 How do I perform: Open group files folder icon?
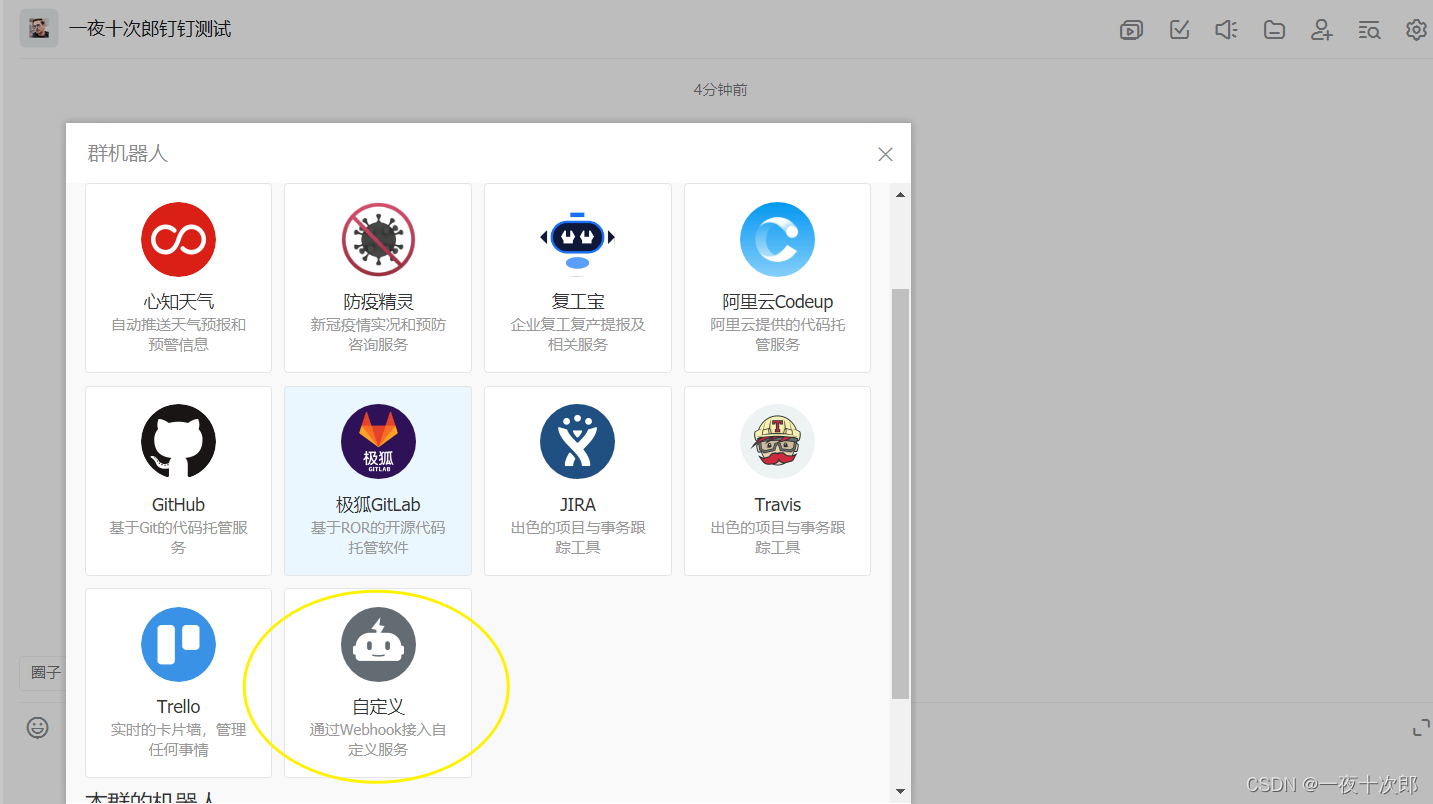(x=1274, y=30)
